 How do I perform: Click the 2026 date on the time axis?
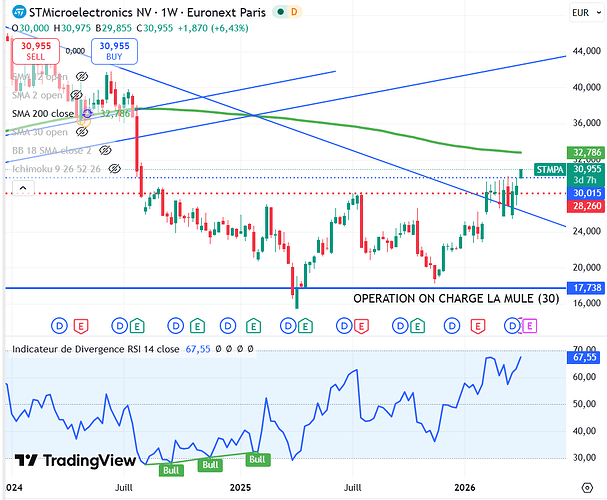[x=465, y=487]
